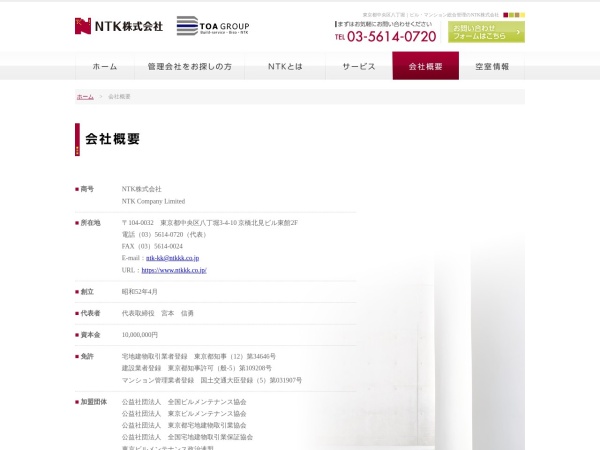Select the 会社概要 menu item

(x=426, y=66)
